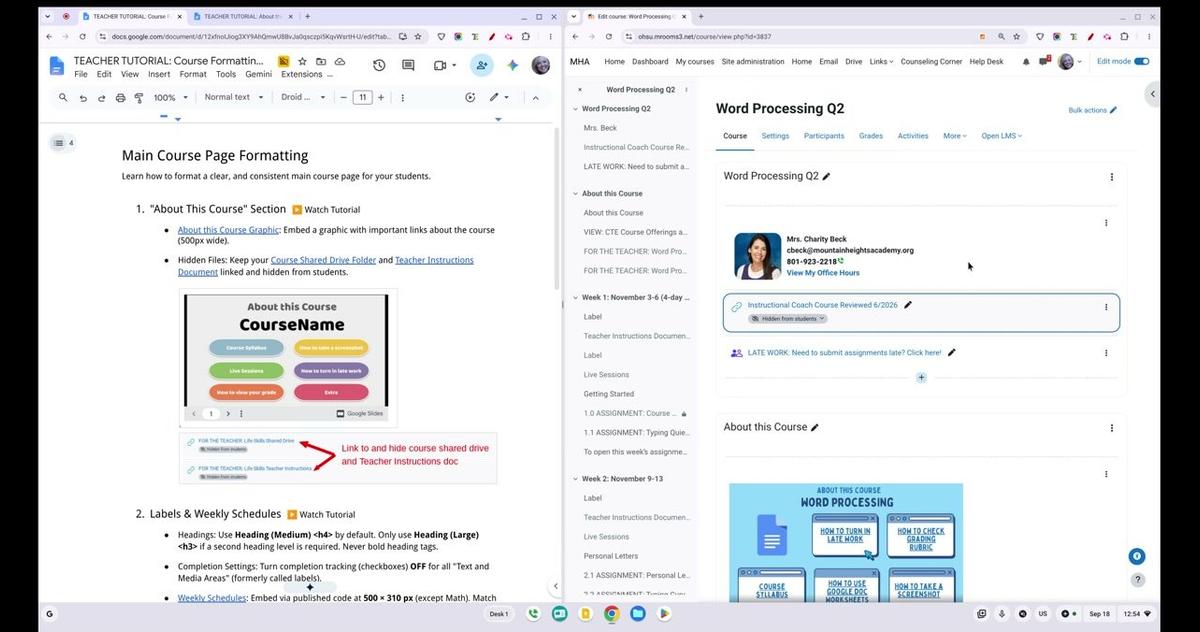Image resolution: width=1200 pixels, height=632 pixels.
Task: Open three-dot menu for Instructional Coach item
Action: 1106,307
